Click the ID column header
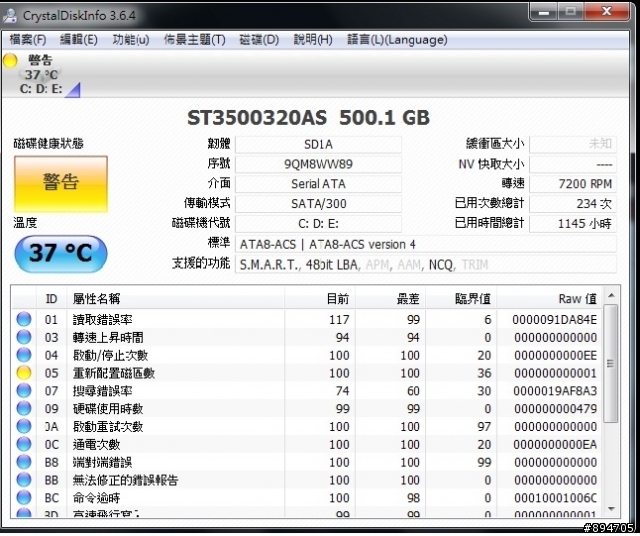 point(51,299)
